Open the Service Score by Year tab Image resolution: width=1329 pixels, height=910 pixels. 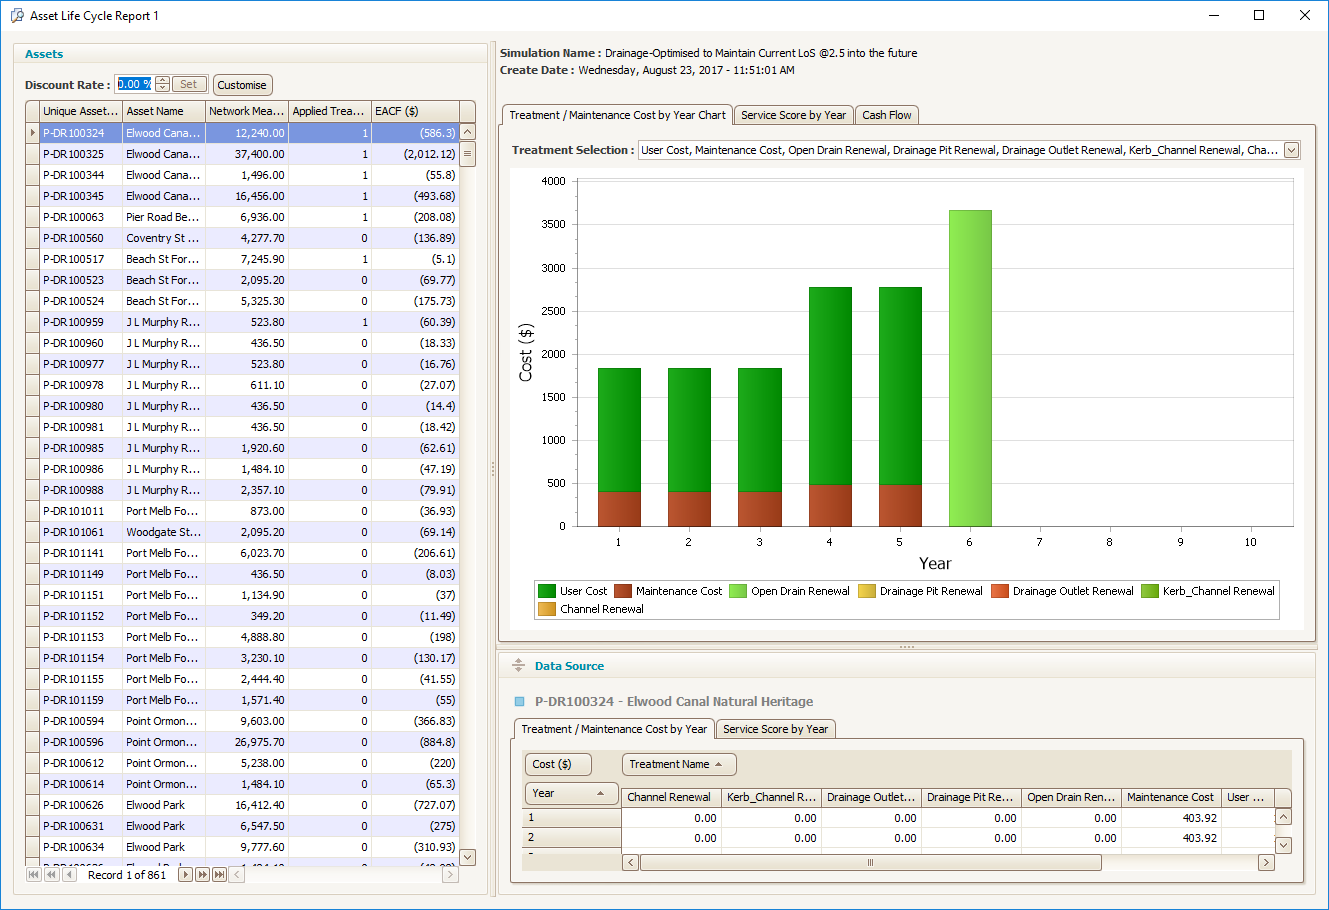793,114
